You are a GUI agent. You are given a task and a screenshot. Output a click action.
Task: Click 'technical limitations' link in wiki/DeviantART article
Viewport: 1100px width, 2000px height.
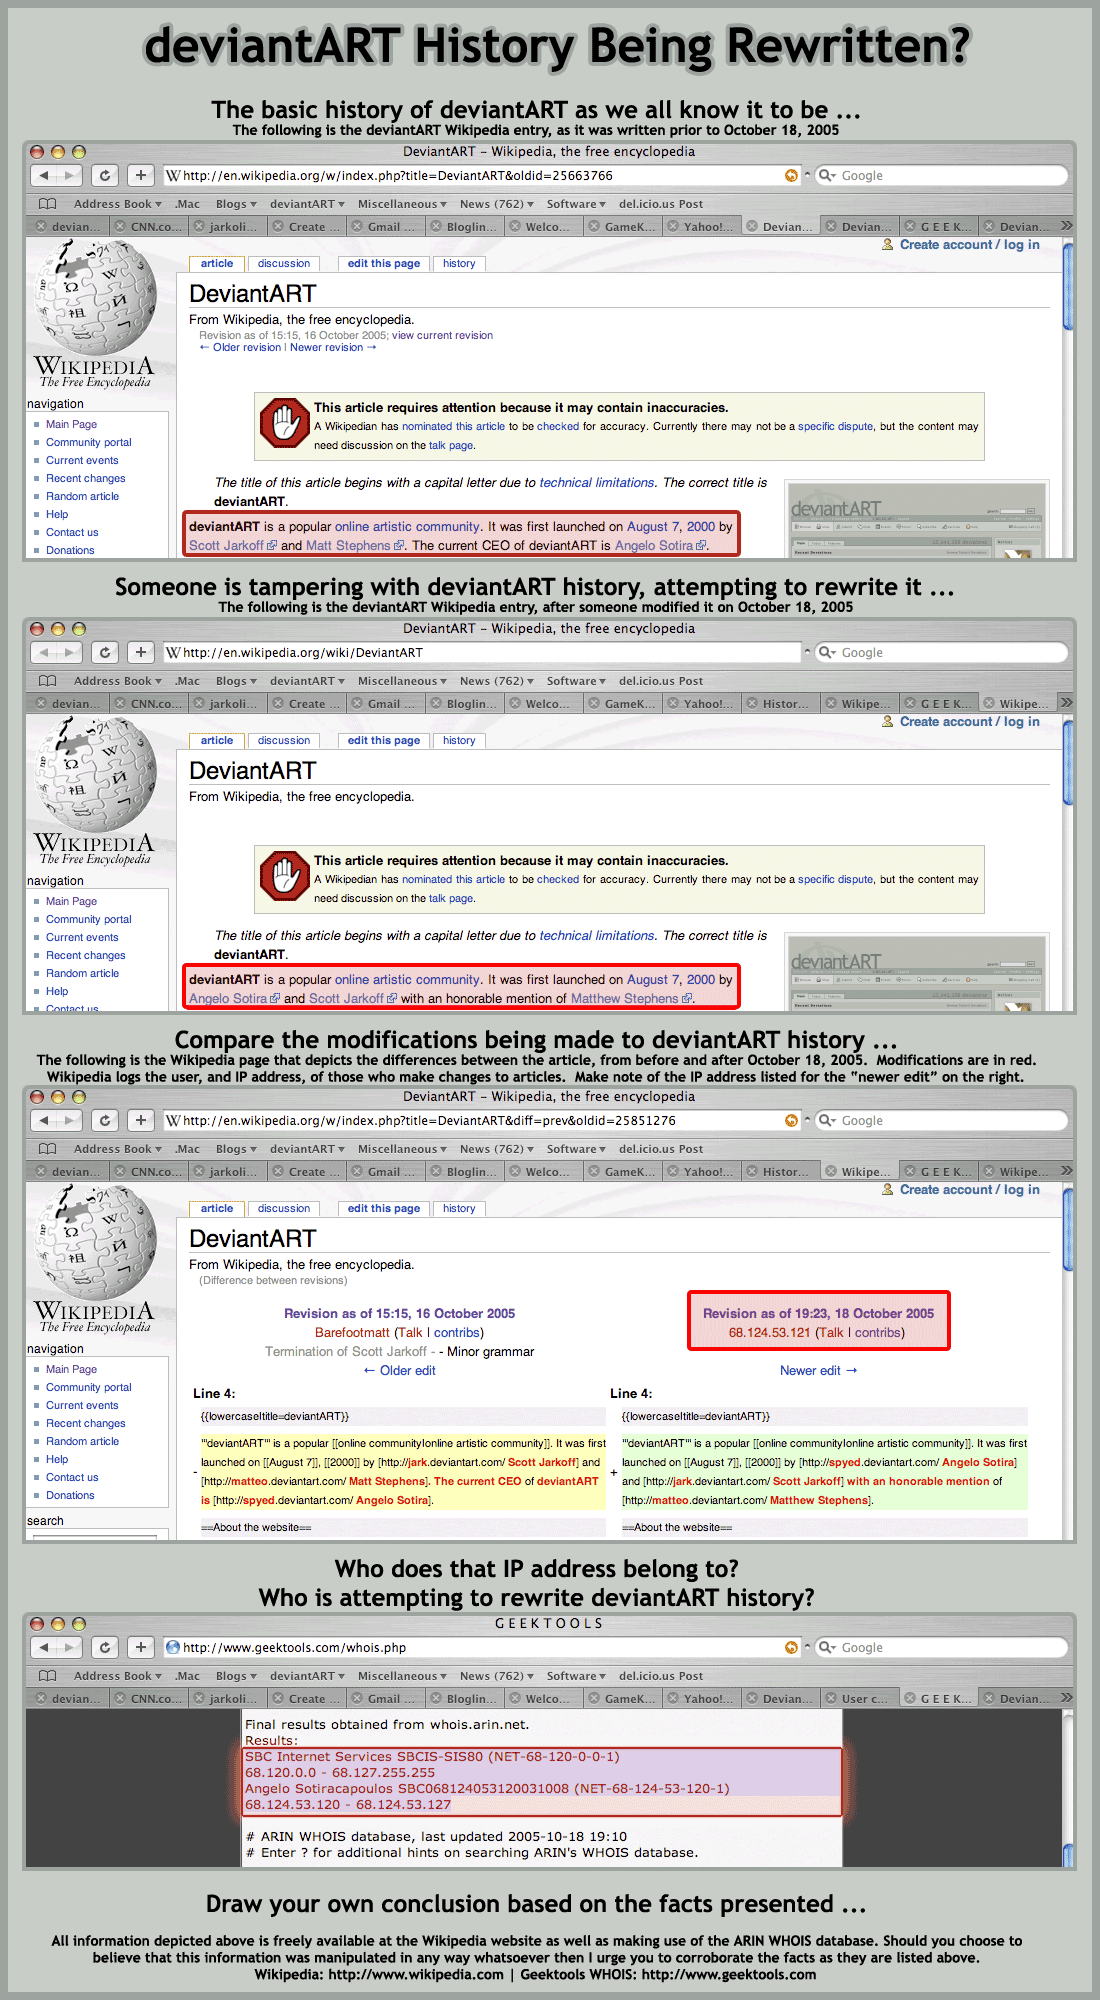[597, 936]
